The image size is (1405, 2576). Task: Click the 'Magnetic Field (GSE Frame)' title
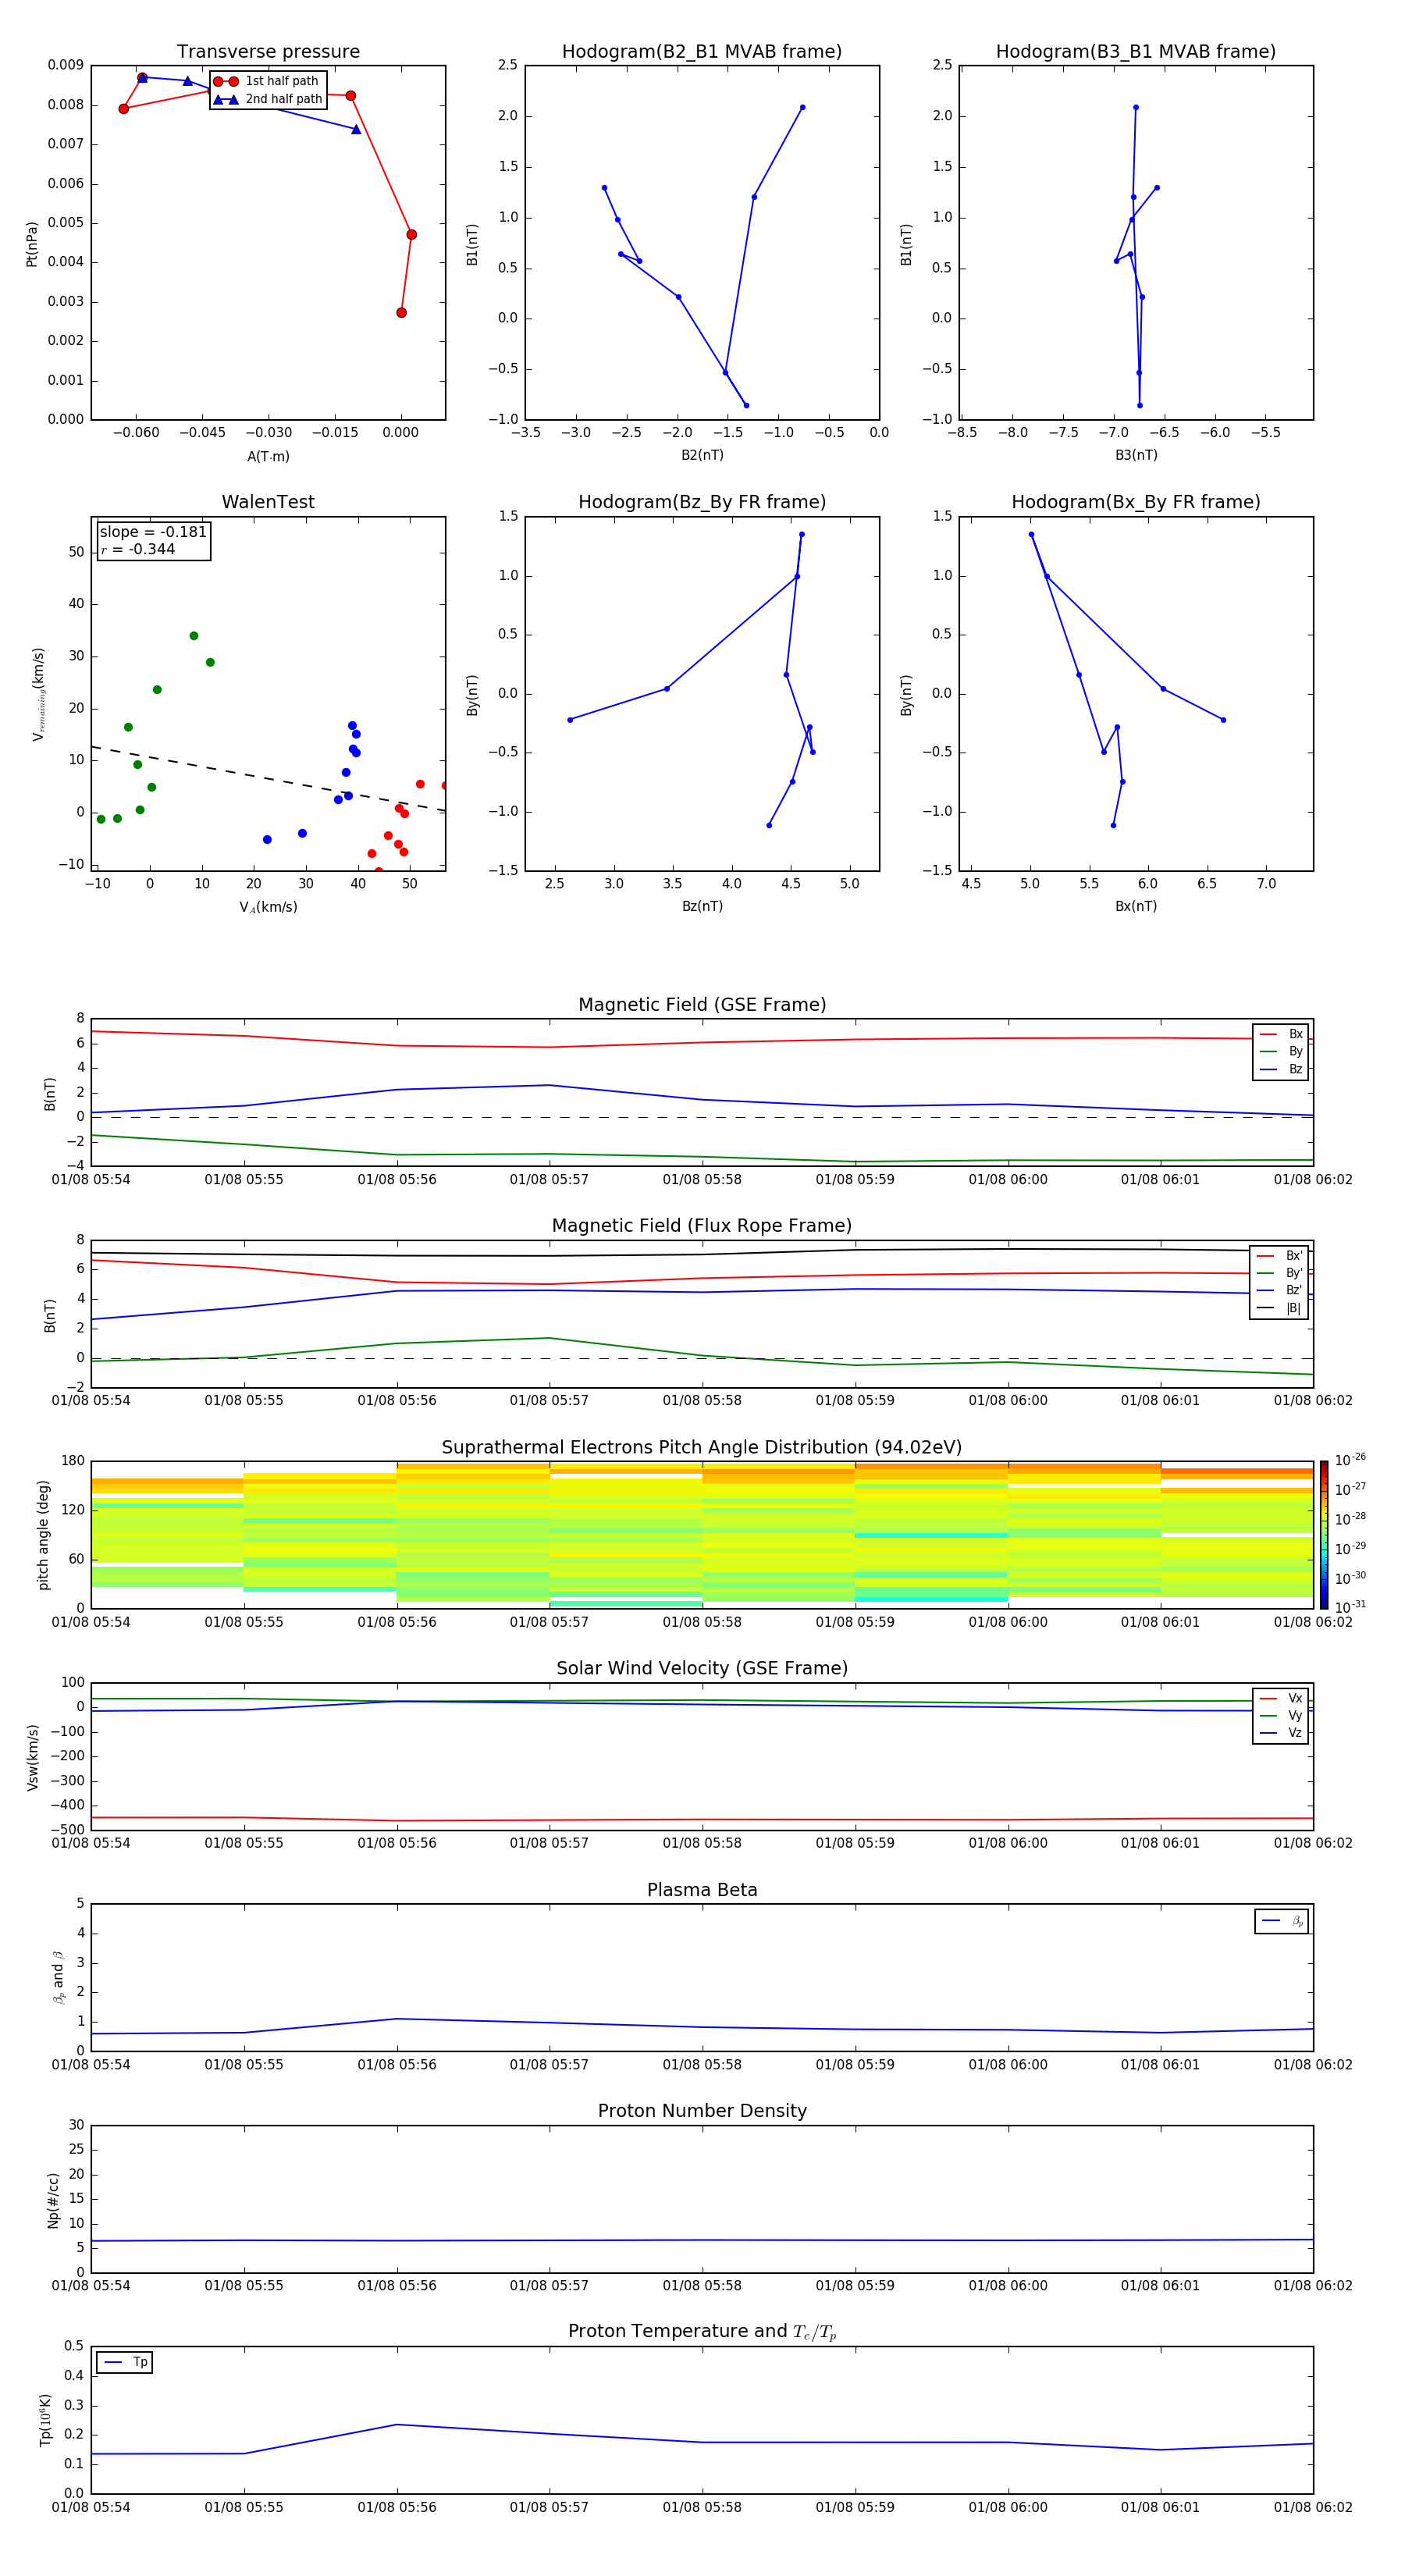[702, 1005]
